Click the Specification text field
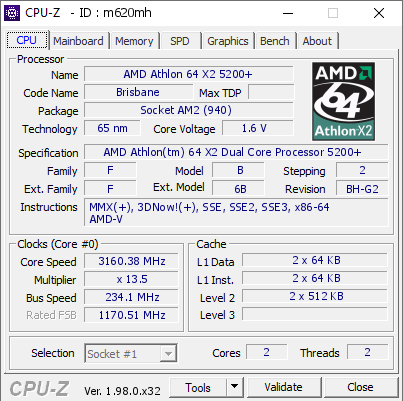 pos(236,152)
